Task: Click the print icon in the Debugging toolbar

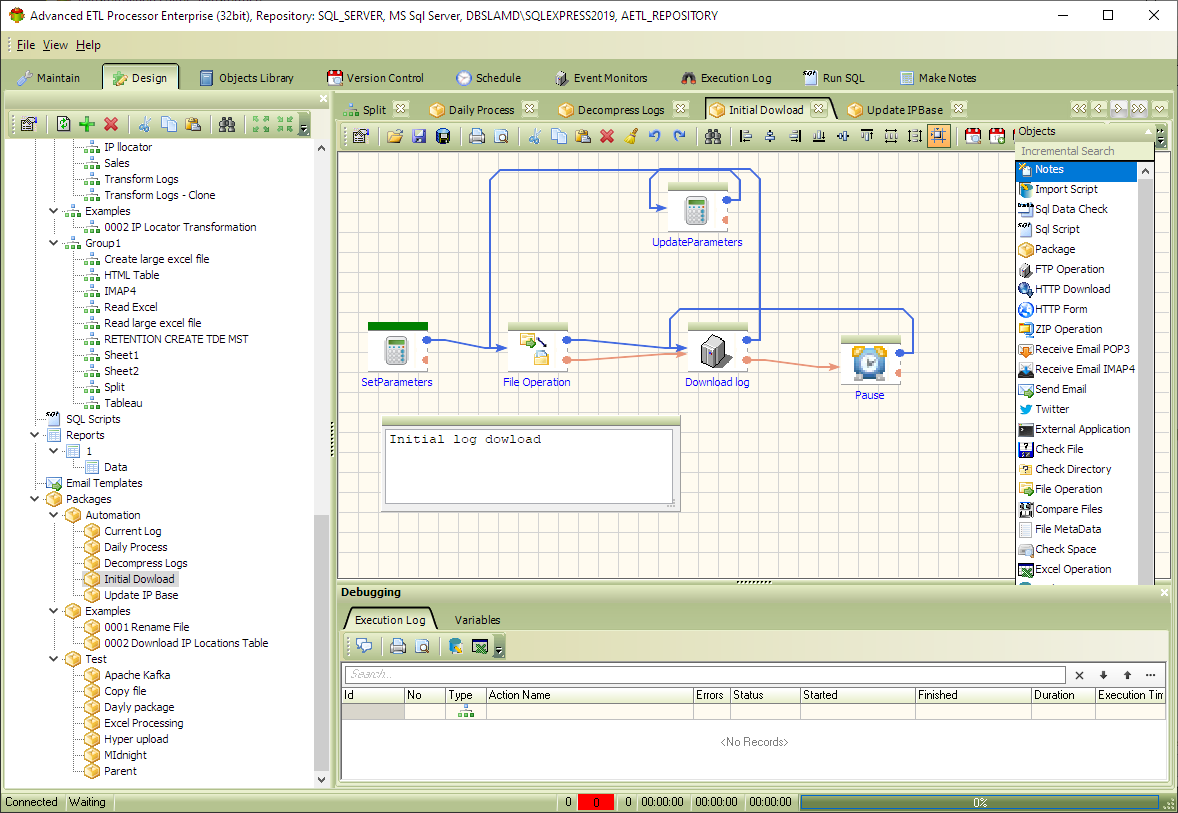Action: (x=398, y=646)
